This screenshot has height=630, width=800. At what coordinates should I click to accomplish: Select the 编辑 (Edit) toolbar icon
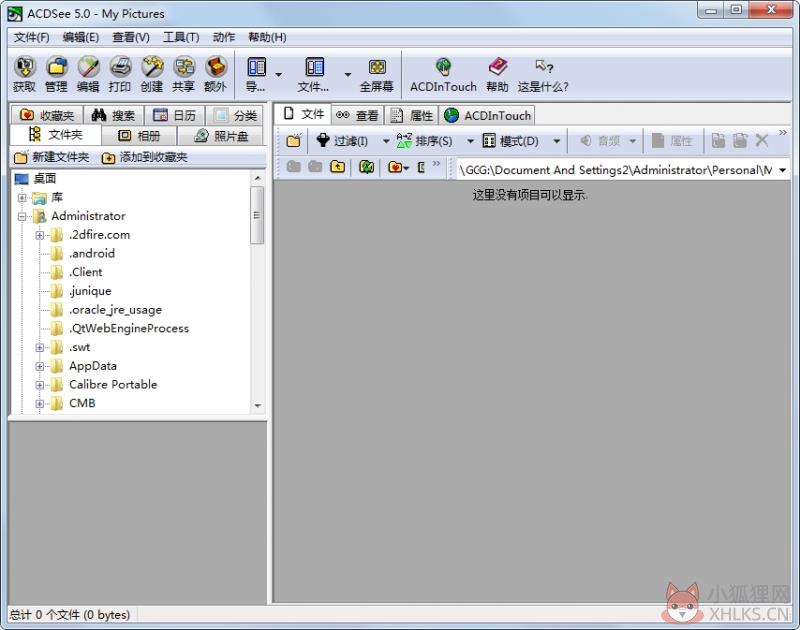coord(88,74)
